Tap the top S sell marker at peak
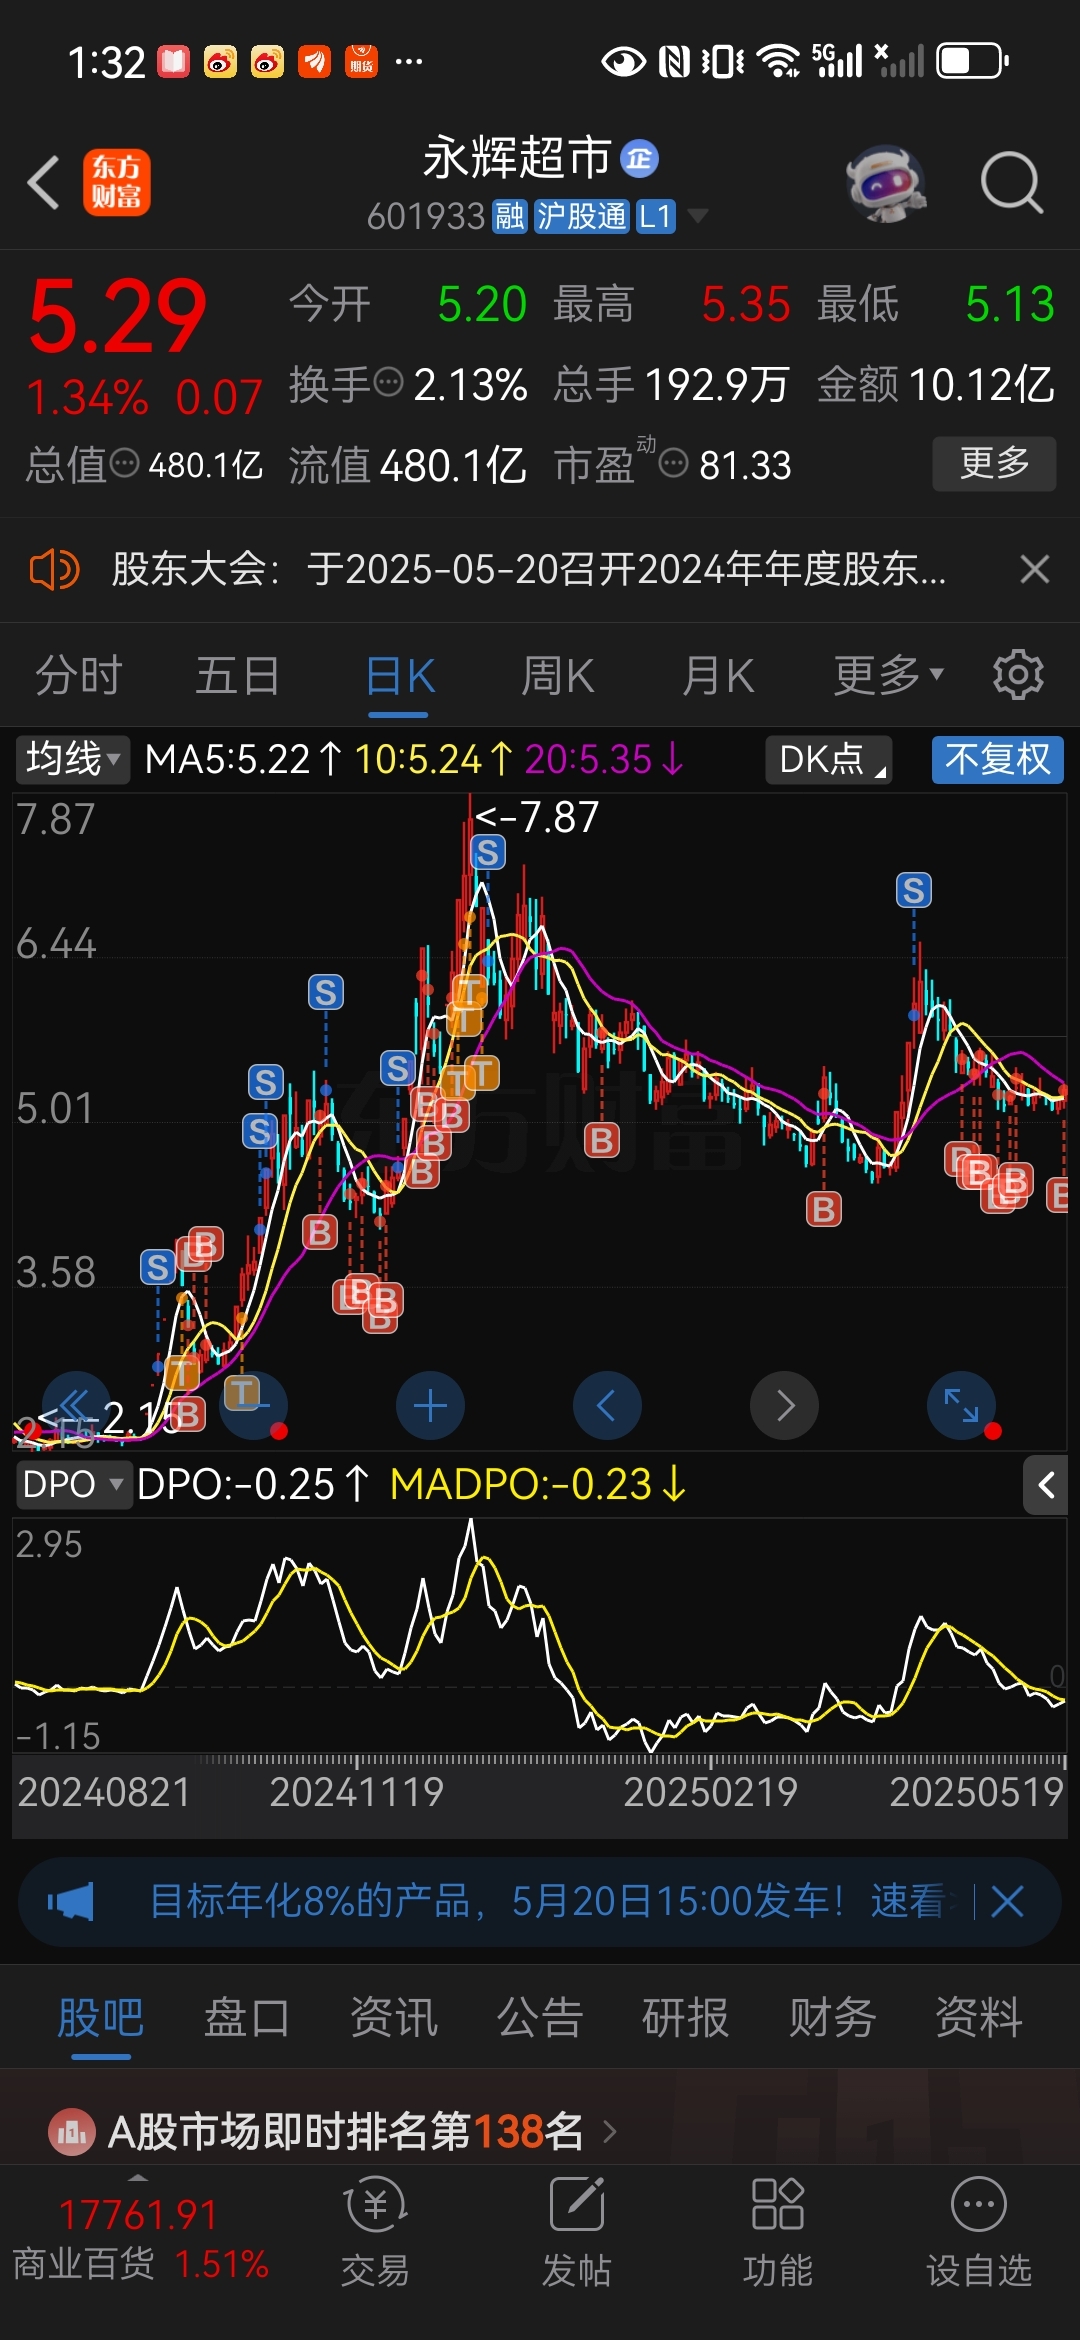The height and width of the screenshot is (2340, 1080). tap(488, 853)
